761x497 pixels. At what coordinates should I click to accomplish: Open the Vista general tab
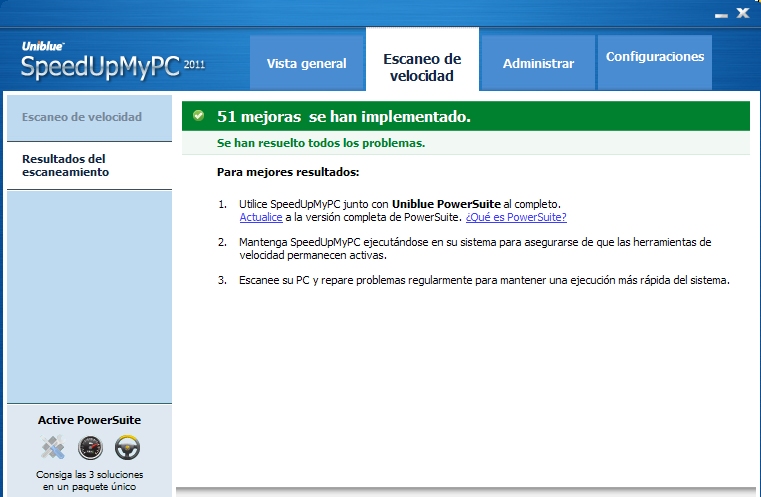tap(307, 63)
